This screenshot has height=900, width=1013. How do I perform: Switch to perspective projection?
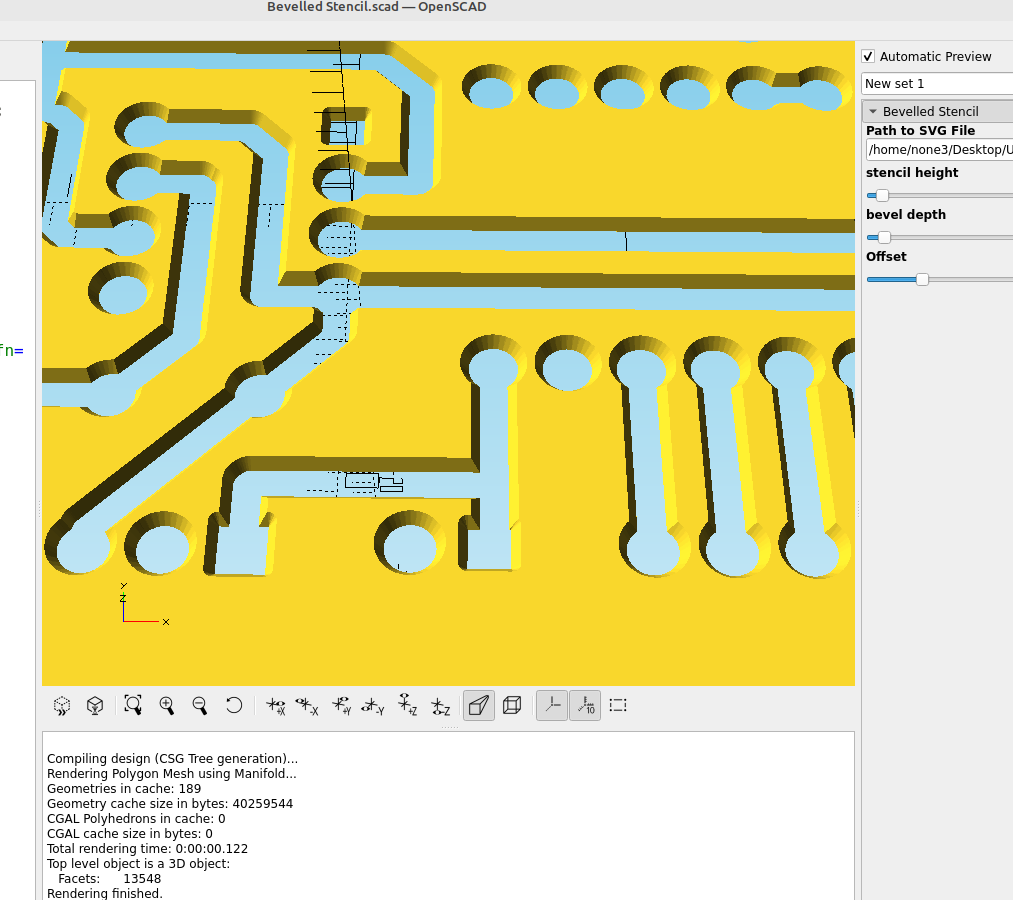[x=478, y=705]
